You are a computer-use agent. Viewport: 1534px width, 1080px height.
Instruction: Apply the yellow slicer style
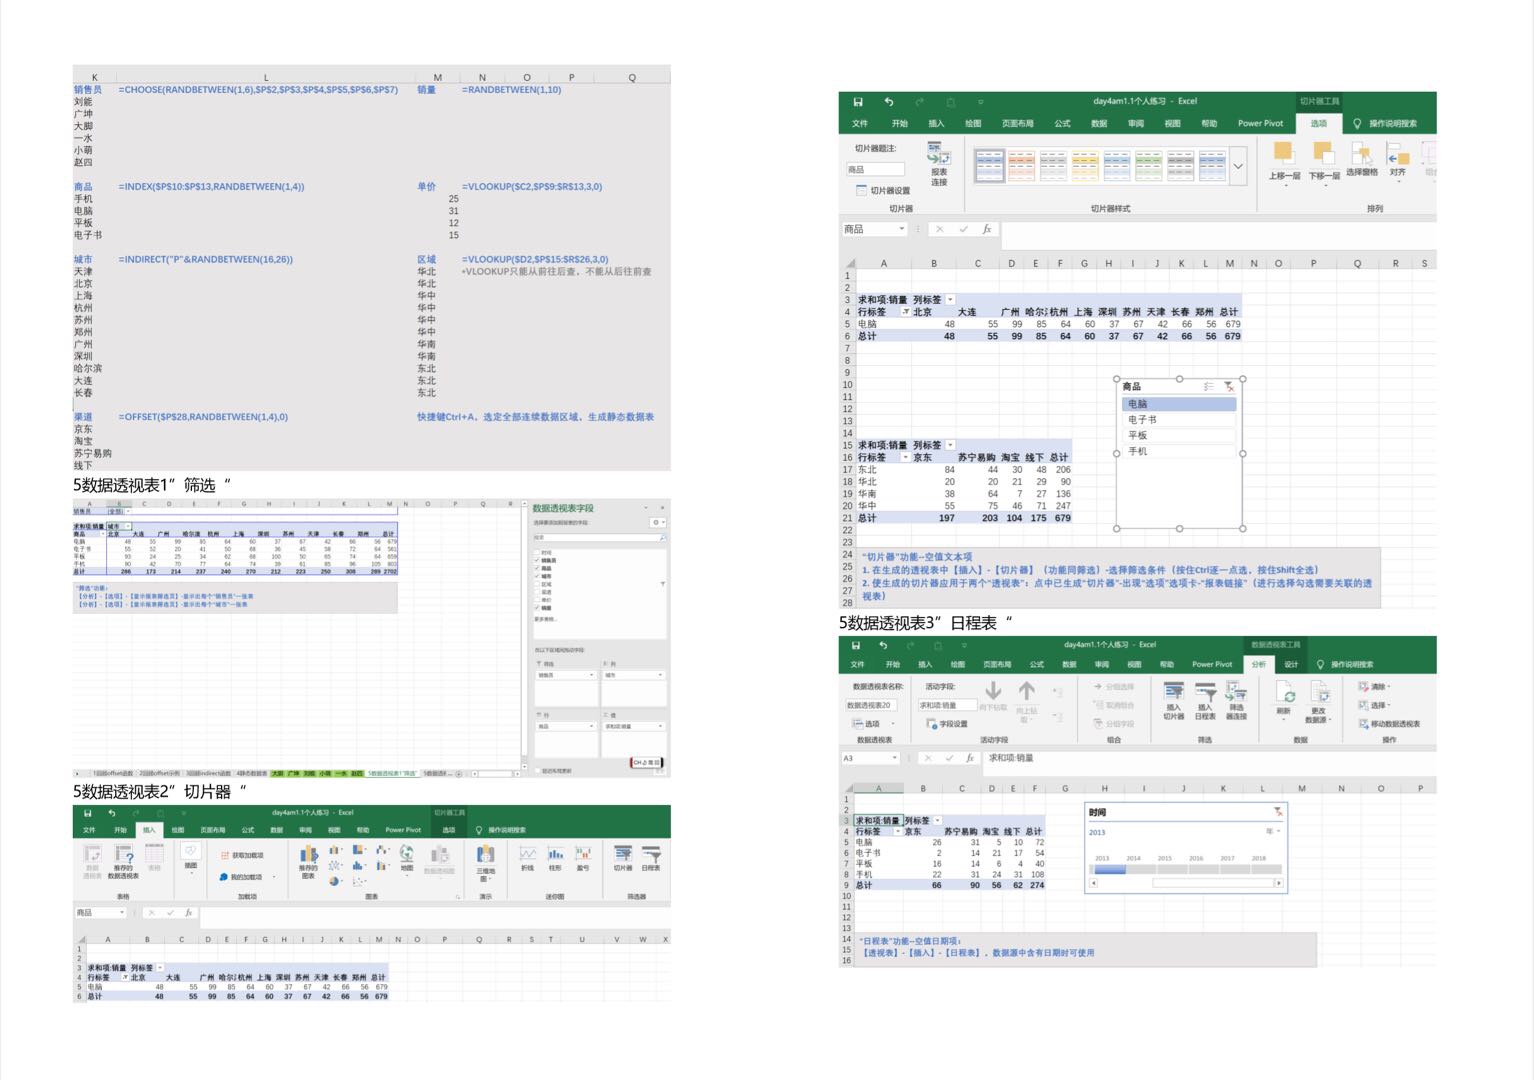(x=1085, y=166)
